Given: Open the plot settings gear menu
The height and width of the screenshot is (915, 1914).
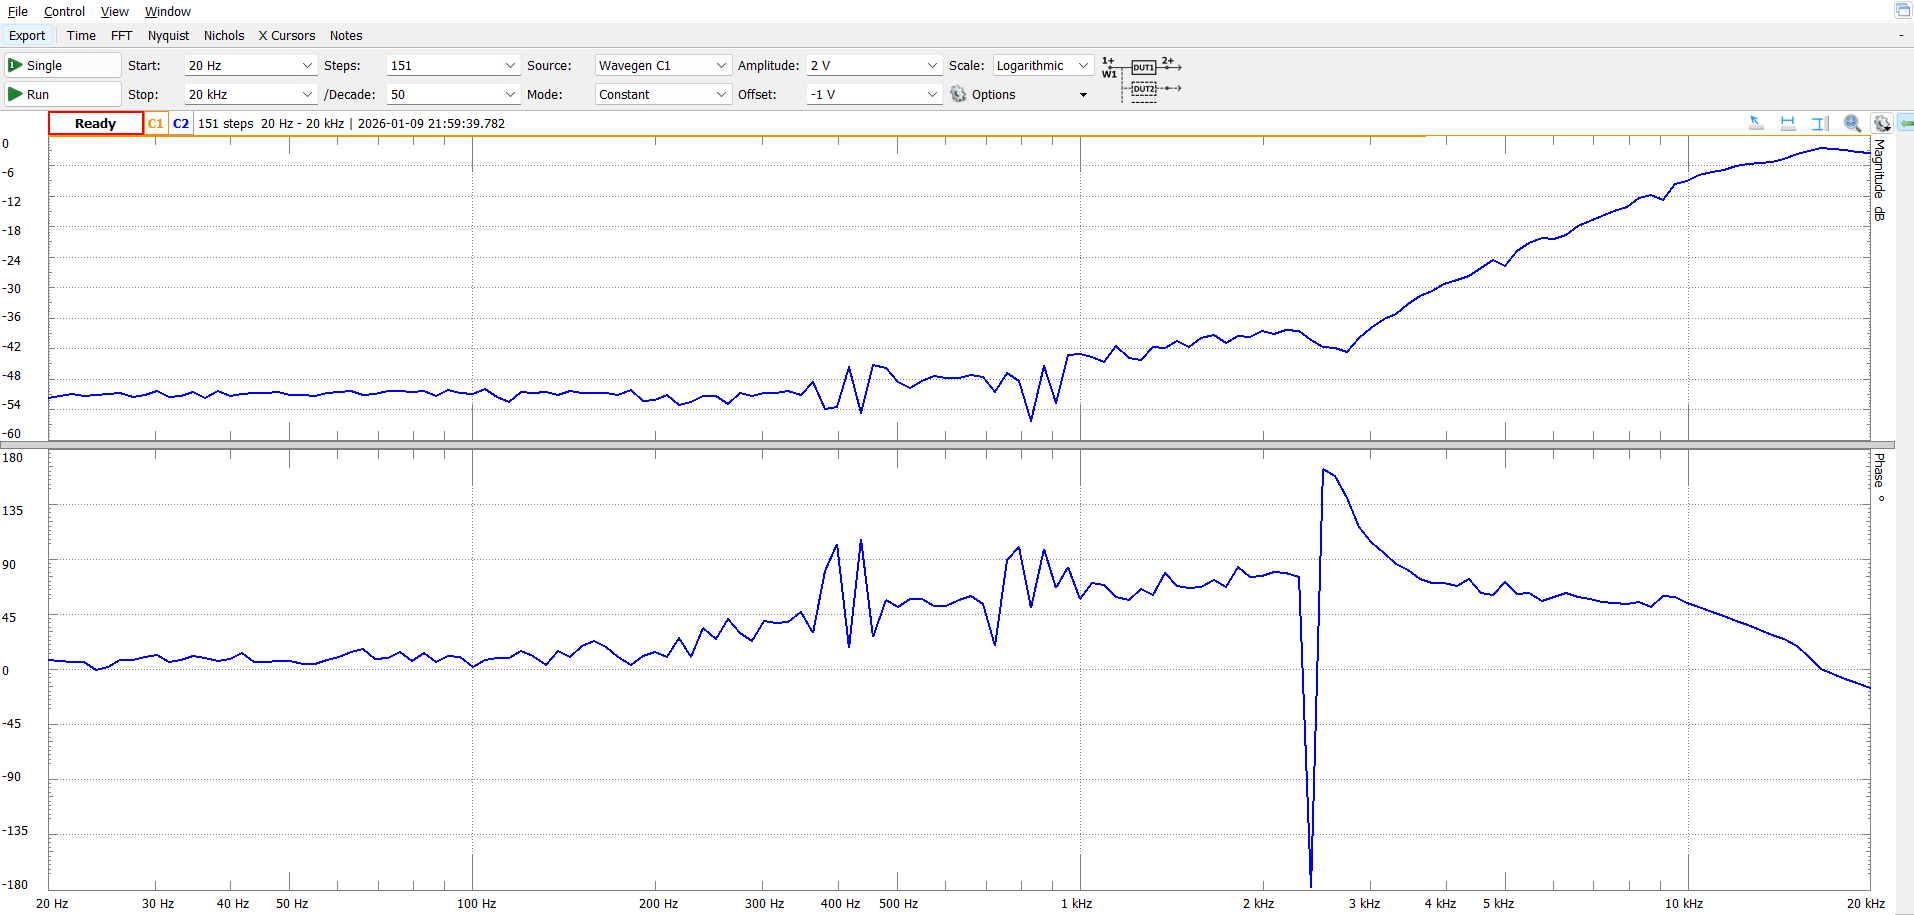Looking at the screenshot, I should 1882,123.
